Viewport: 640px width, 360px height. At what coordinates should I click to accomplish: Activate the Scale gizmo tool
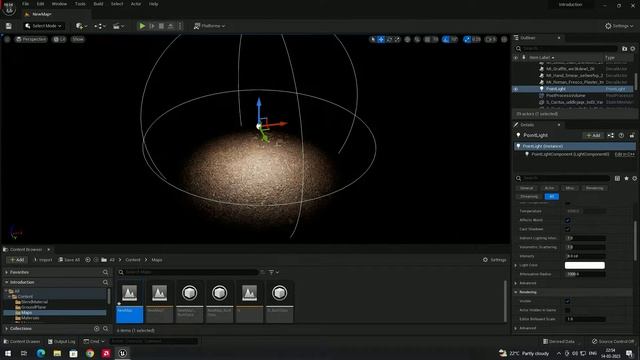pyautogui.click(x=397, y=39)
